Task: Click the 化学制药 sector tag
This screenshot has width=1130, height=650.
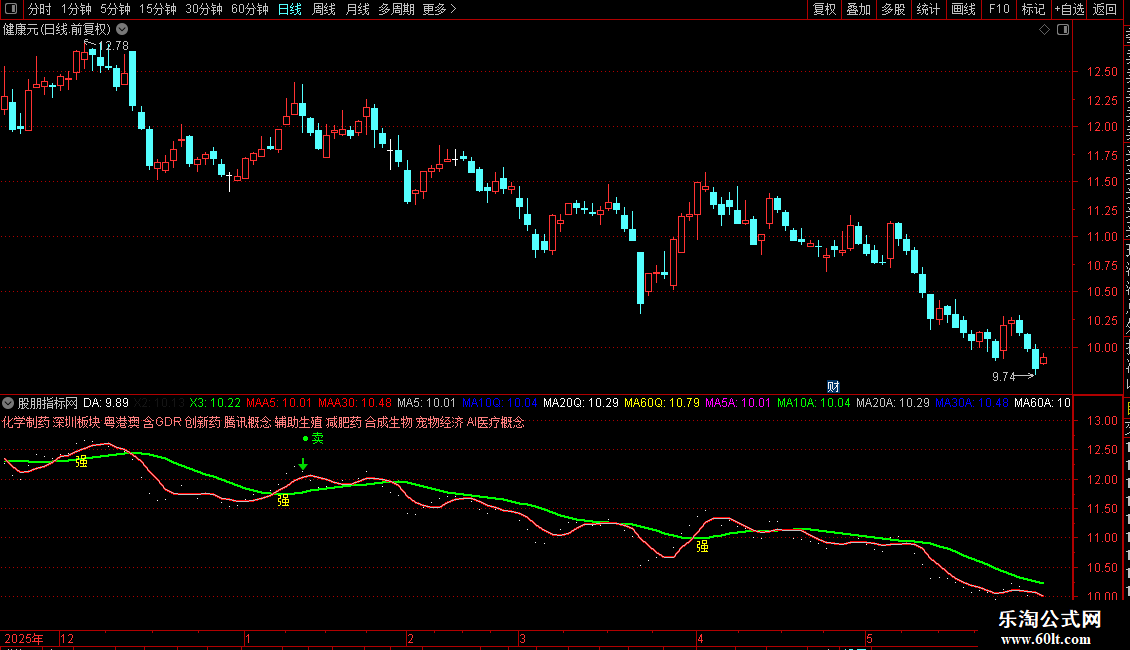Action: (26, 422)
